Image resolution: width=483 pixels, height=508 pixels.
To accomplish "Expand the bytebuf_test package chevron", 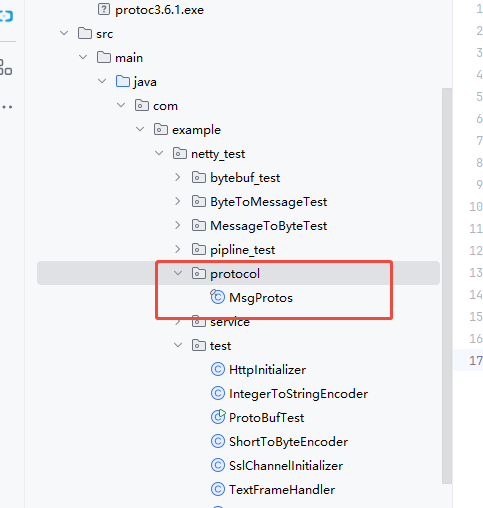I will [x=178, y=177].
